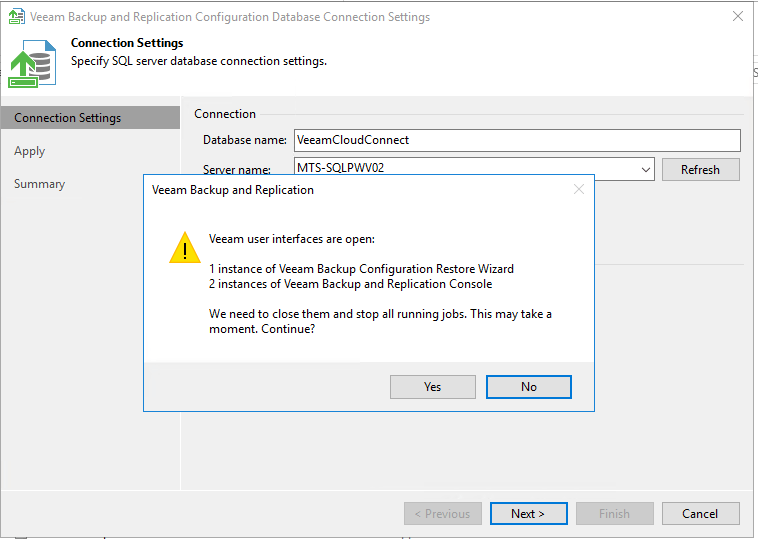The image size is (758, 540).
Task: Decline by clicking the No button
Action: (x=528, y=387)
